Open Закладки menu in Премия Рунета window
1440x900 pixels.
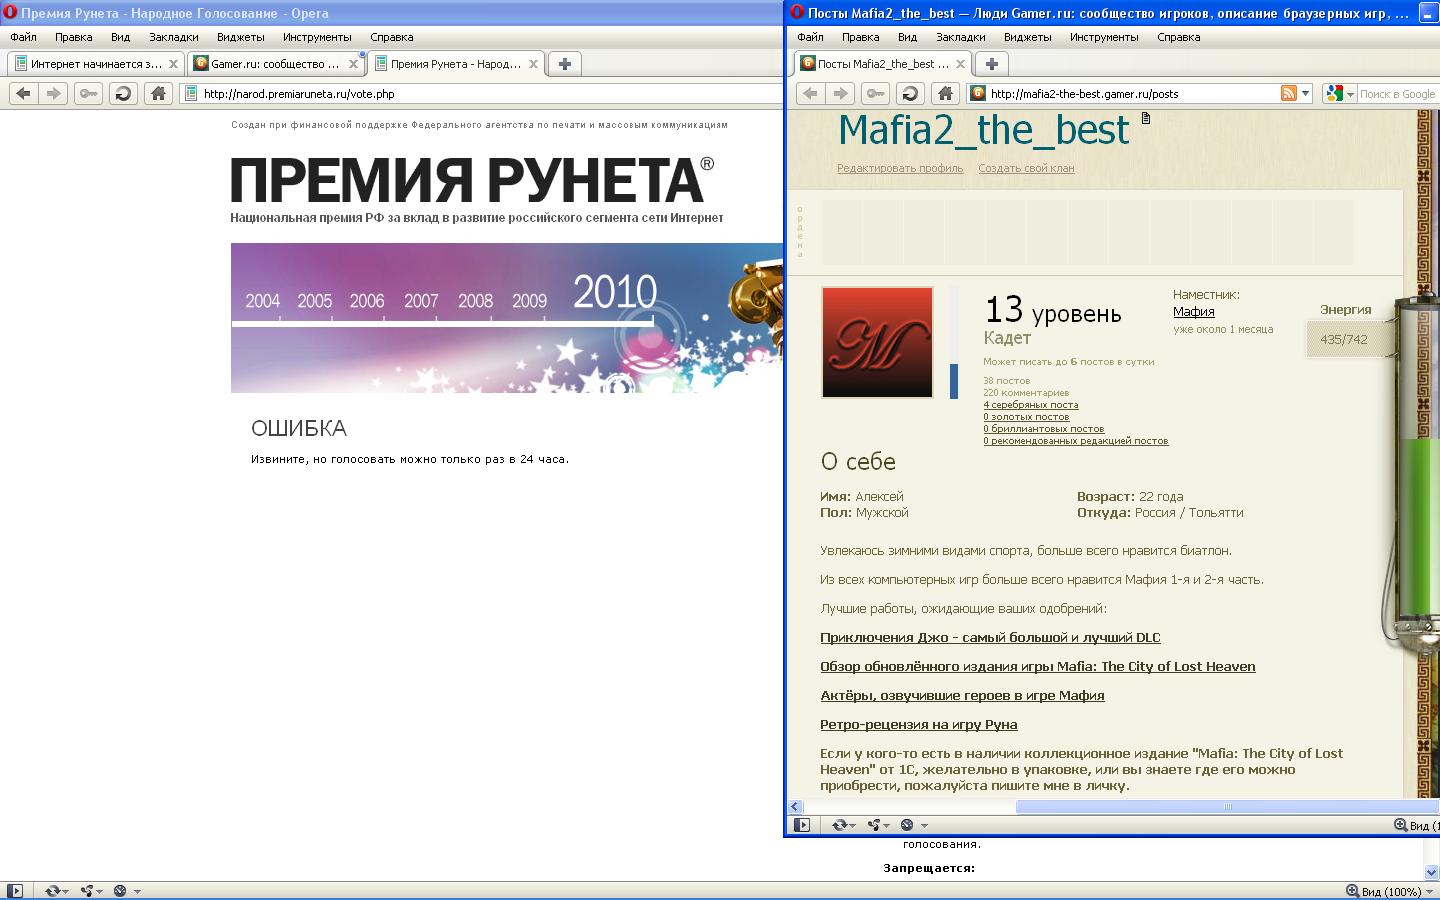174,37
